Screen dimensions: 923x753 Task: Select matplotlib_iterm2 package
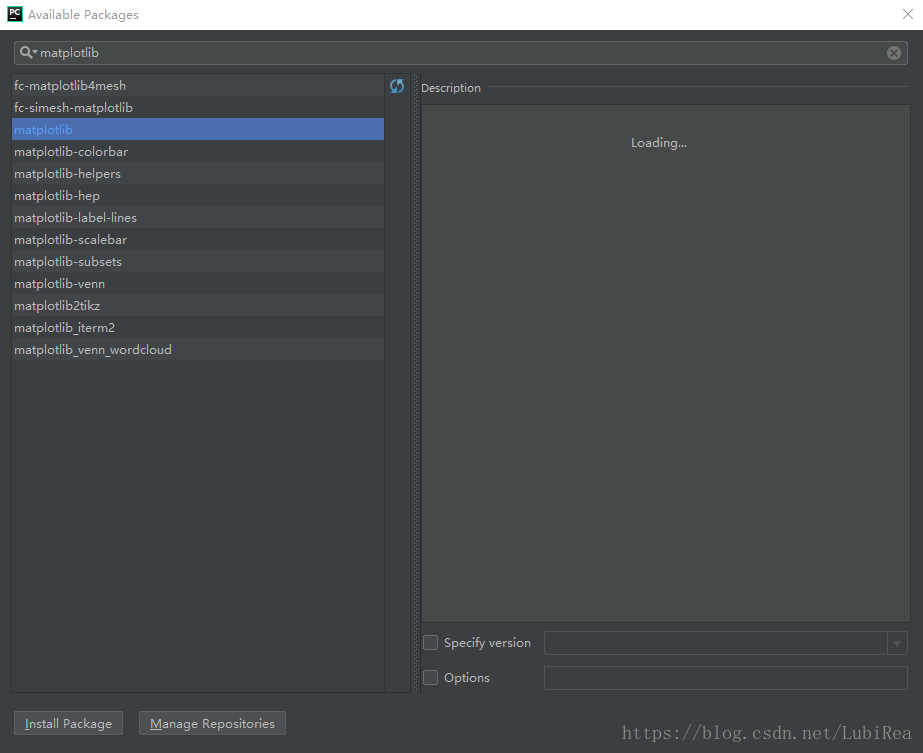tap(198, 327)
